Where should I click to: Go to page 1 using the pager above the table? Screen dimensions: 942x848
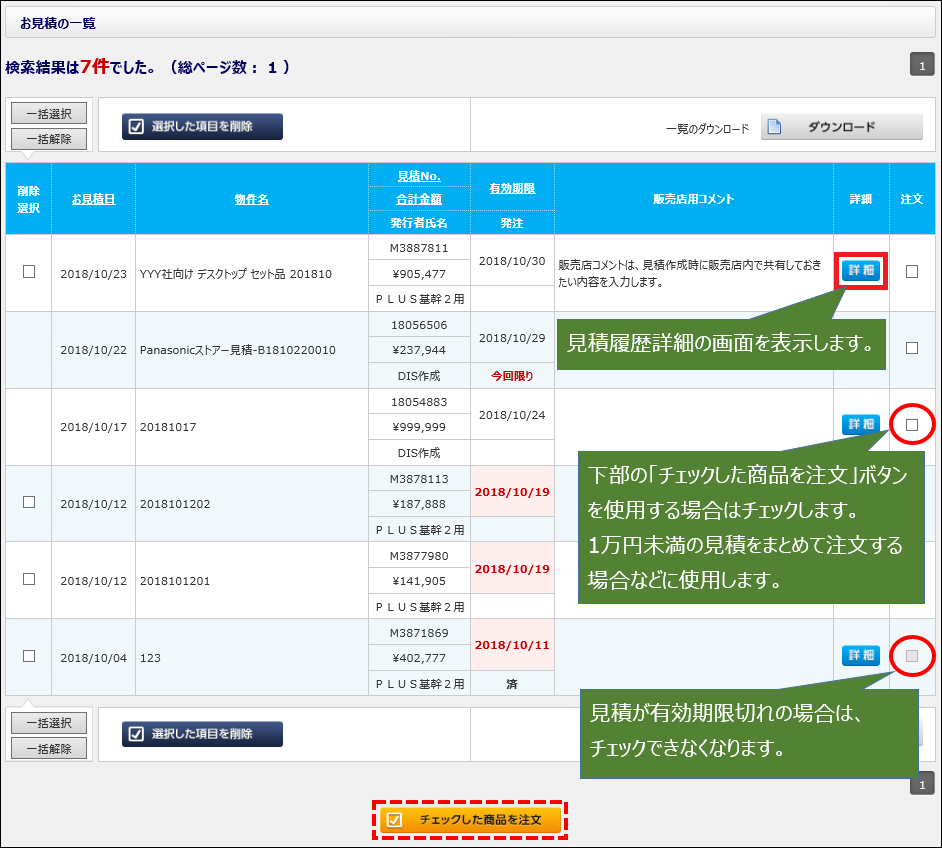(922, 66)
